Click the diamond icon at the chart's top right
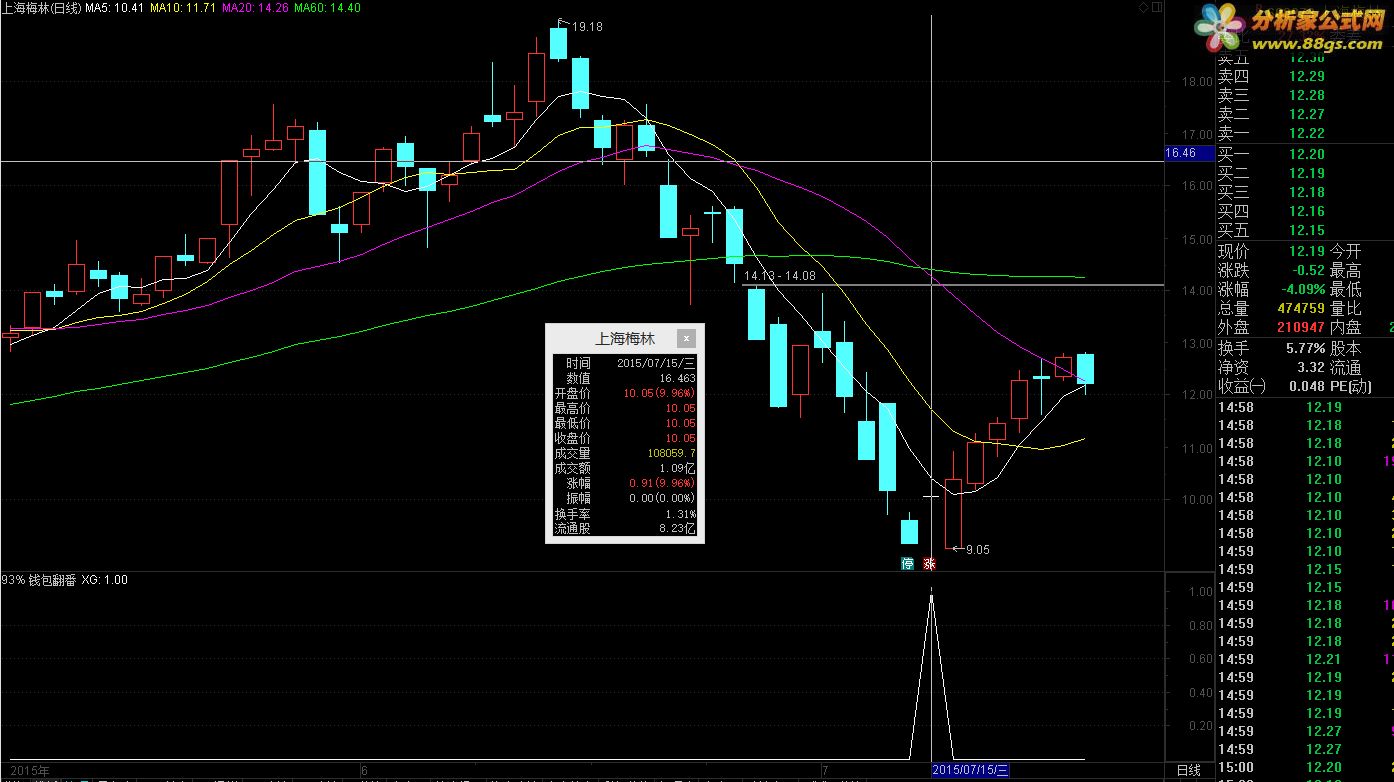This screenshot has height=782, width=1394. 1144,7
